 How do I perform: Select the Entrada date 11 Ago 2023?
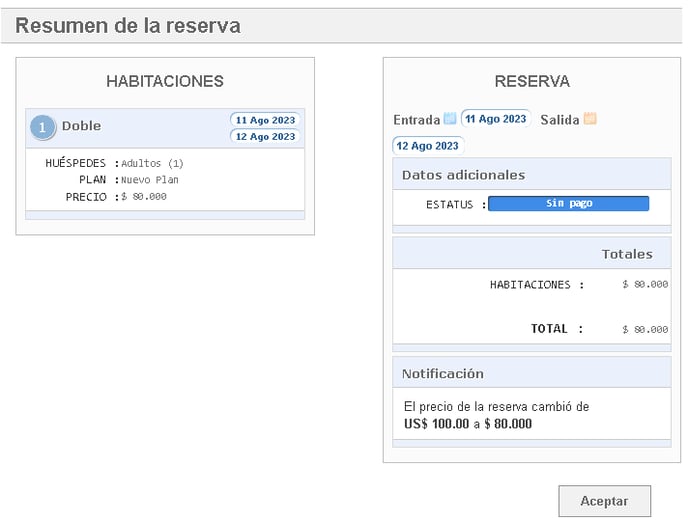(496, 119)
